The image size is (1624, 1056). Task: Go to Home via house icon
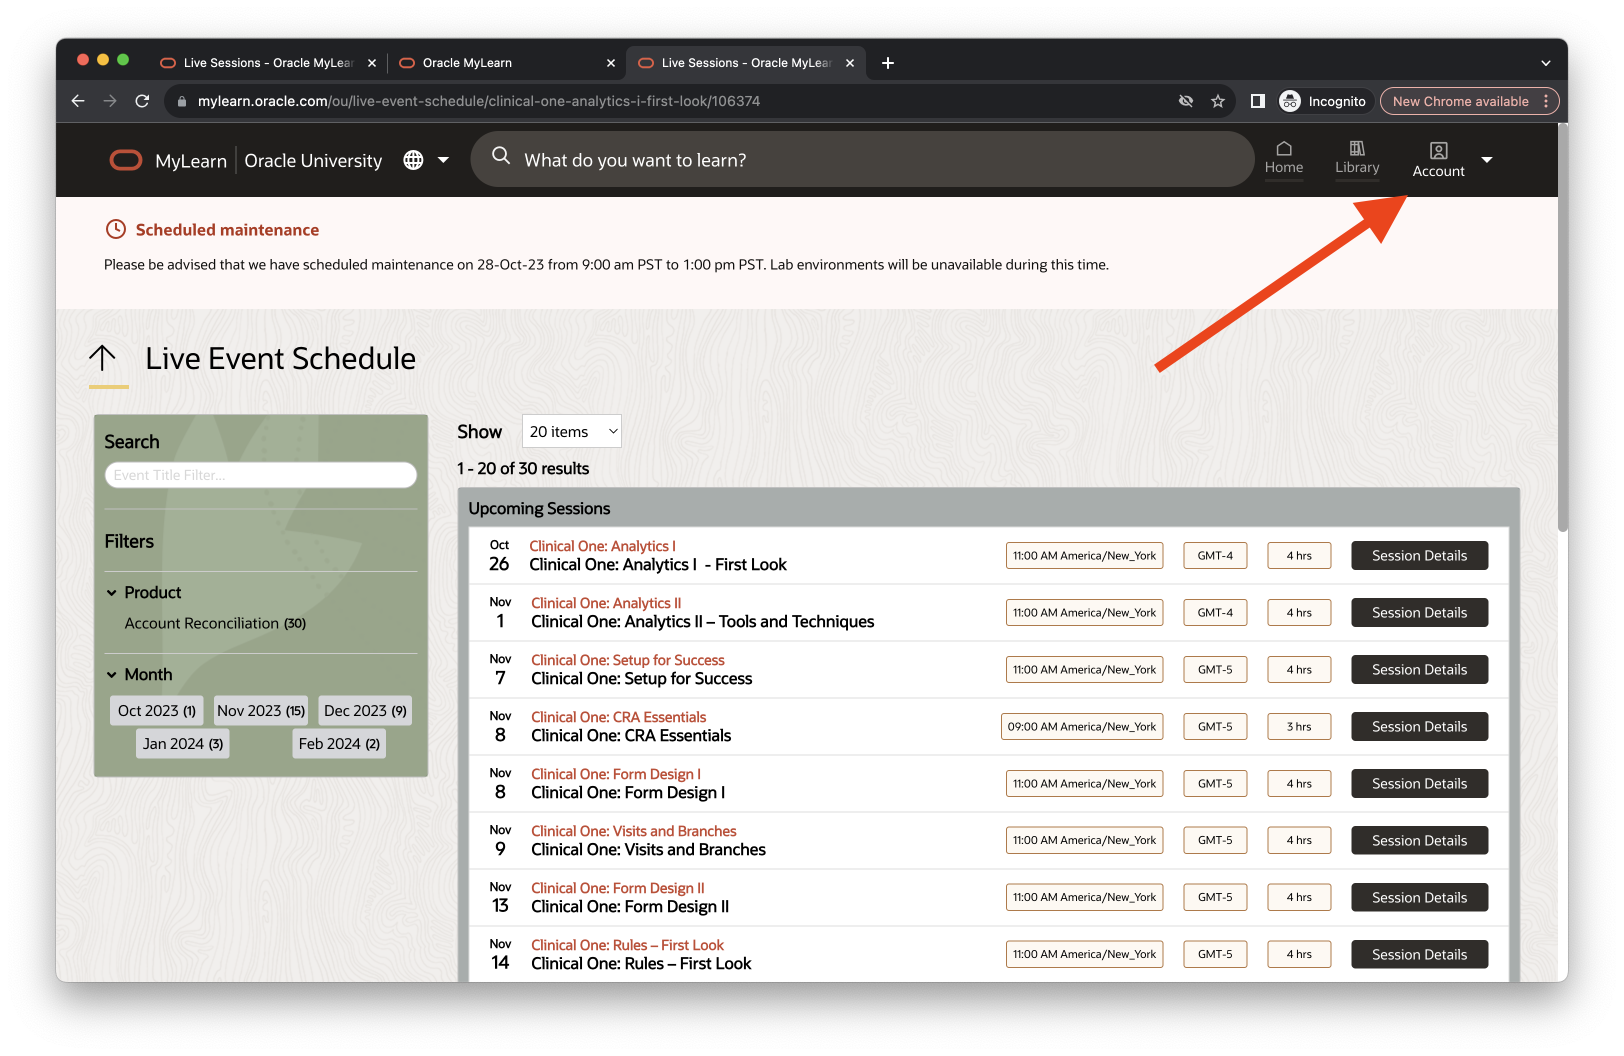coord(1284,149)
